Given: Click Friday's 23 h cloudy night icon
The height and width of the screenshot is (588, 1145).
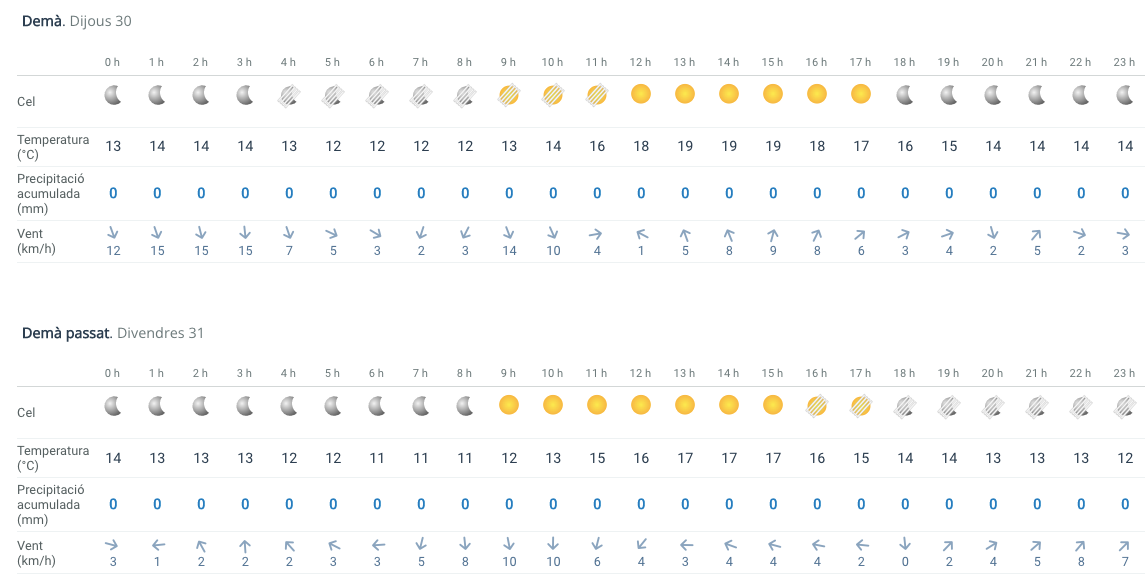Looking at the screenshot, I should coord(1125,406).
